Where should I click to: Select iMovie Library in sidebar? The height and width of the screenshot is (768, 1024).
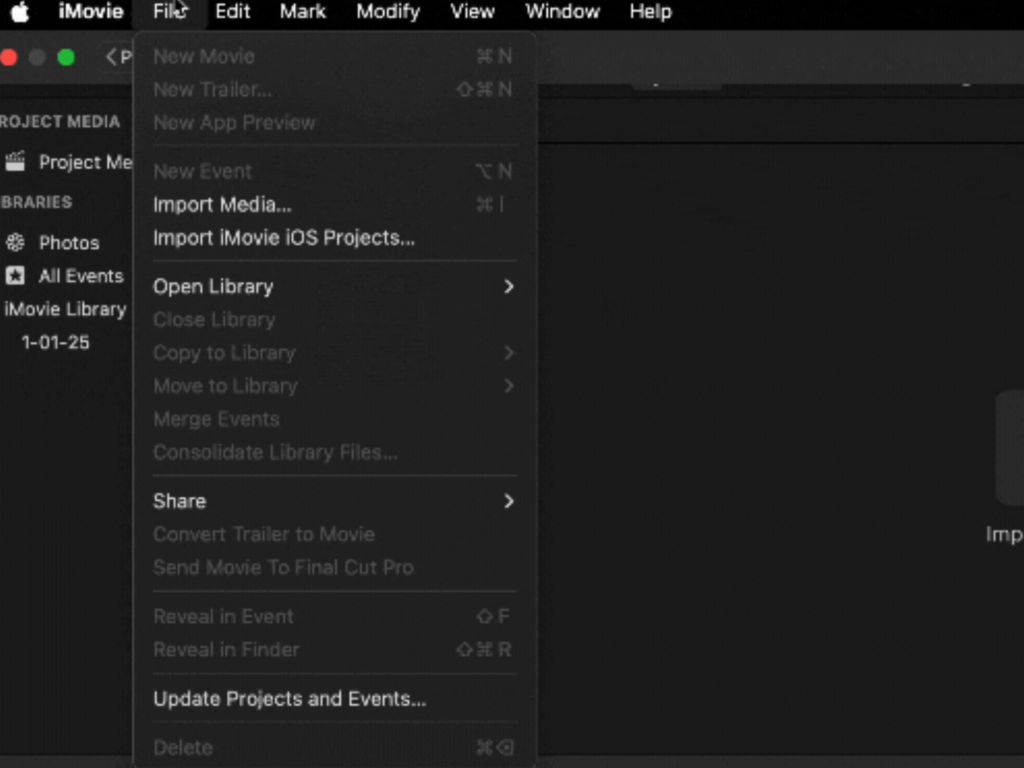tap(65, 309)
